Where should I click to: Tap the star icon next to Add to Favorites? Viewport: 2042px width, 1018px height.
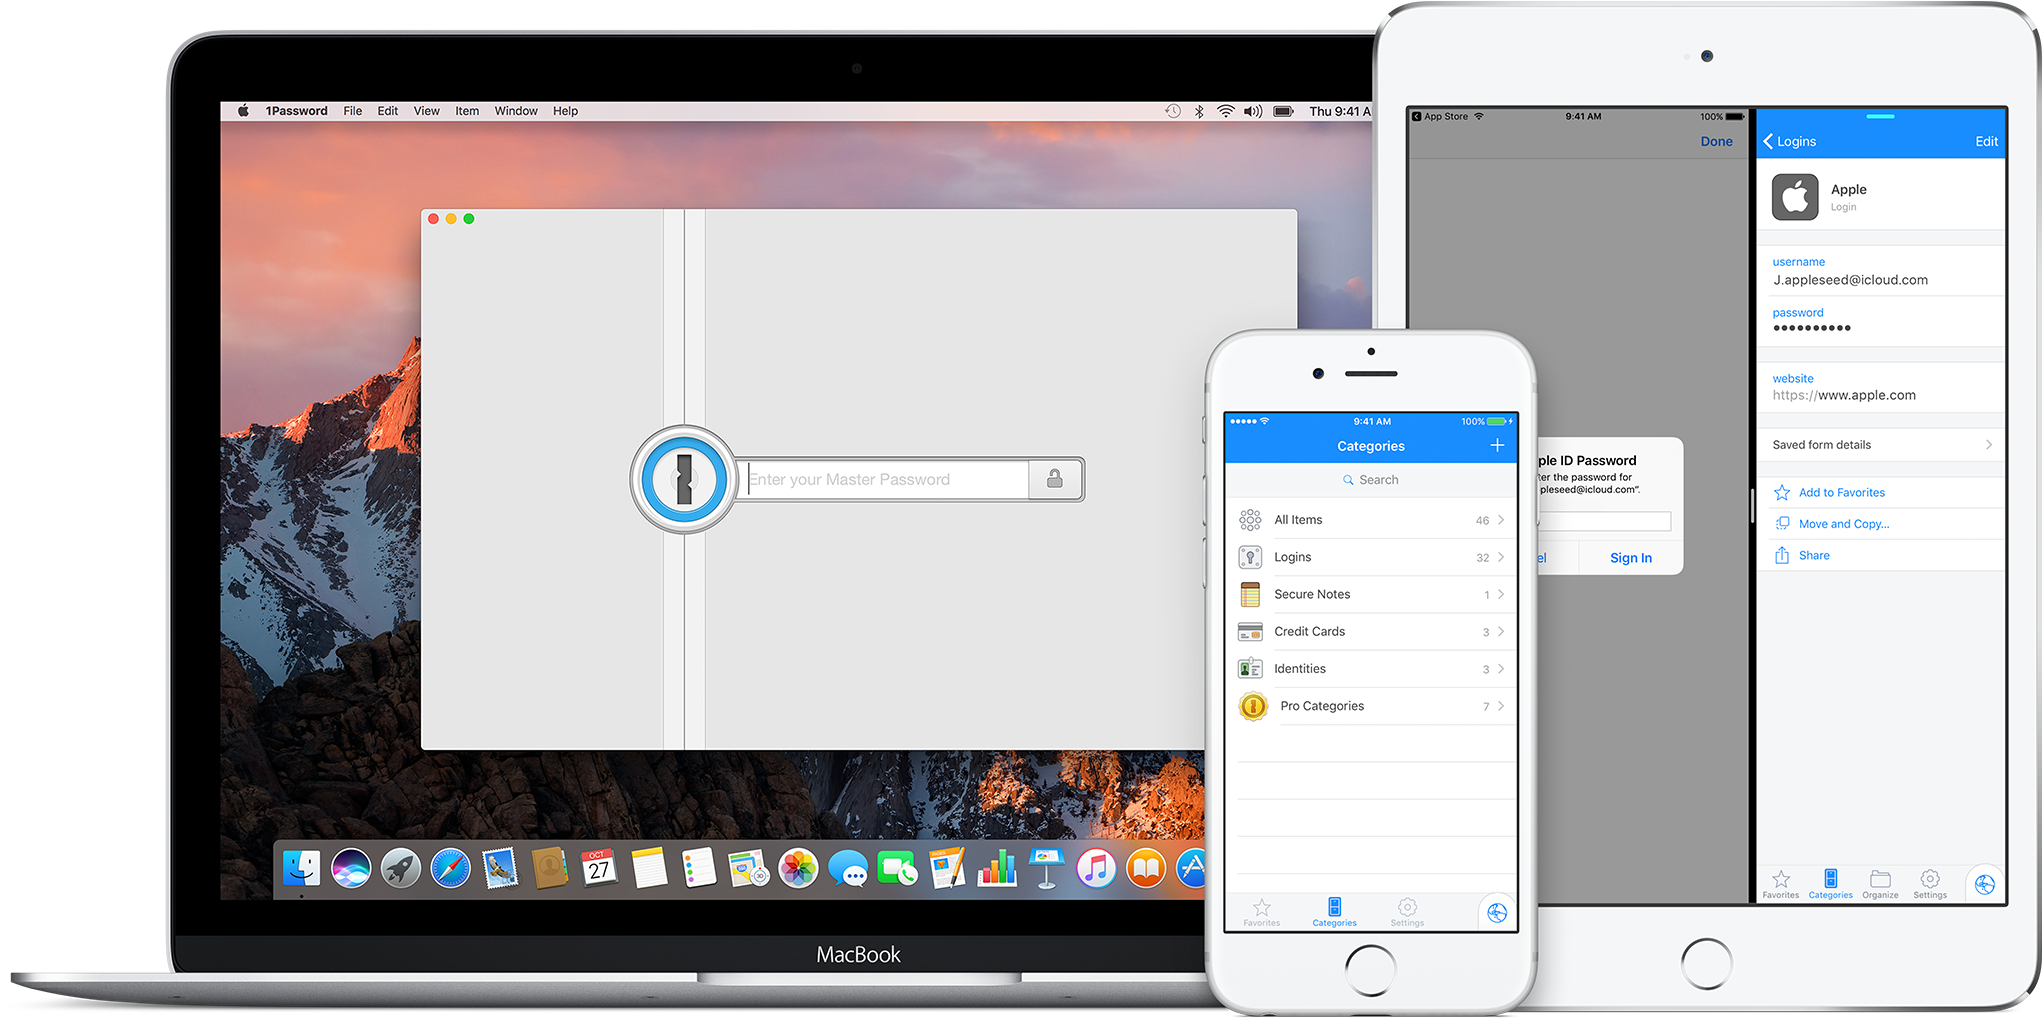pyautogui.click(x=1782, y=493)
